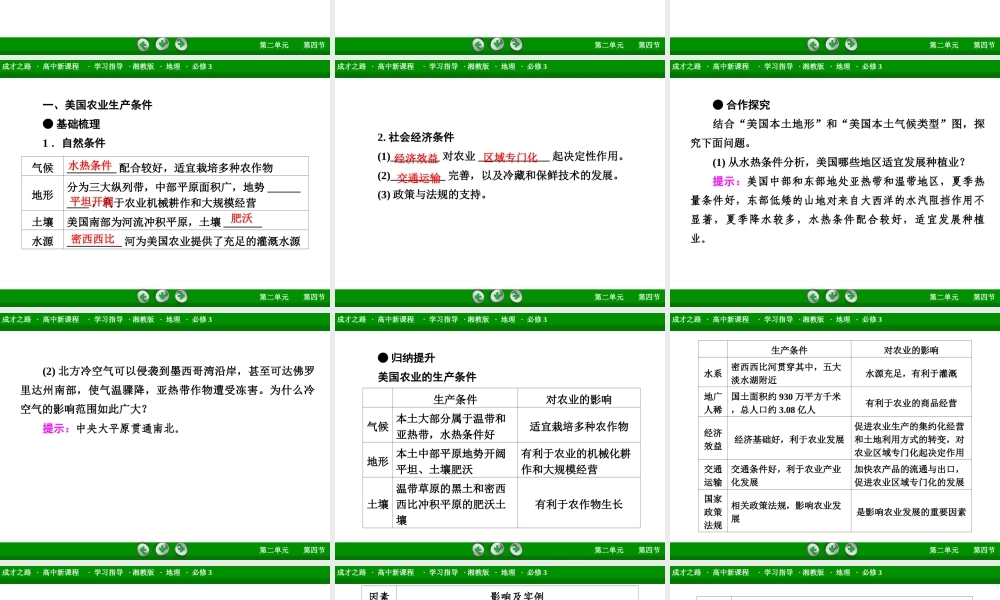Click forward arrow under the 自然条件 table slide
This screenshot has width=1000, height=600.
[x=181, y=296]
